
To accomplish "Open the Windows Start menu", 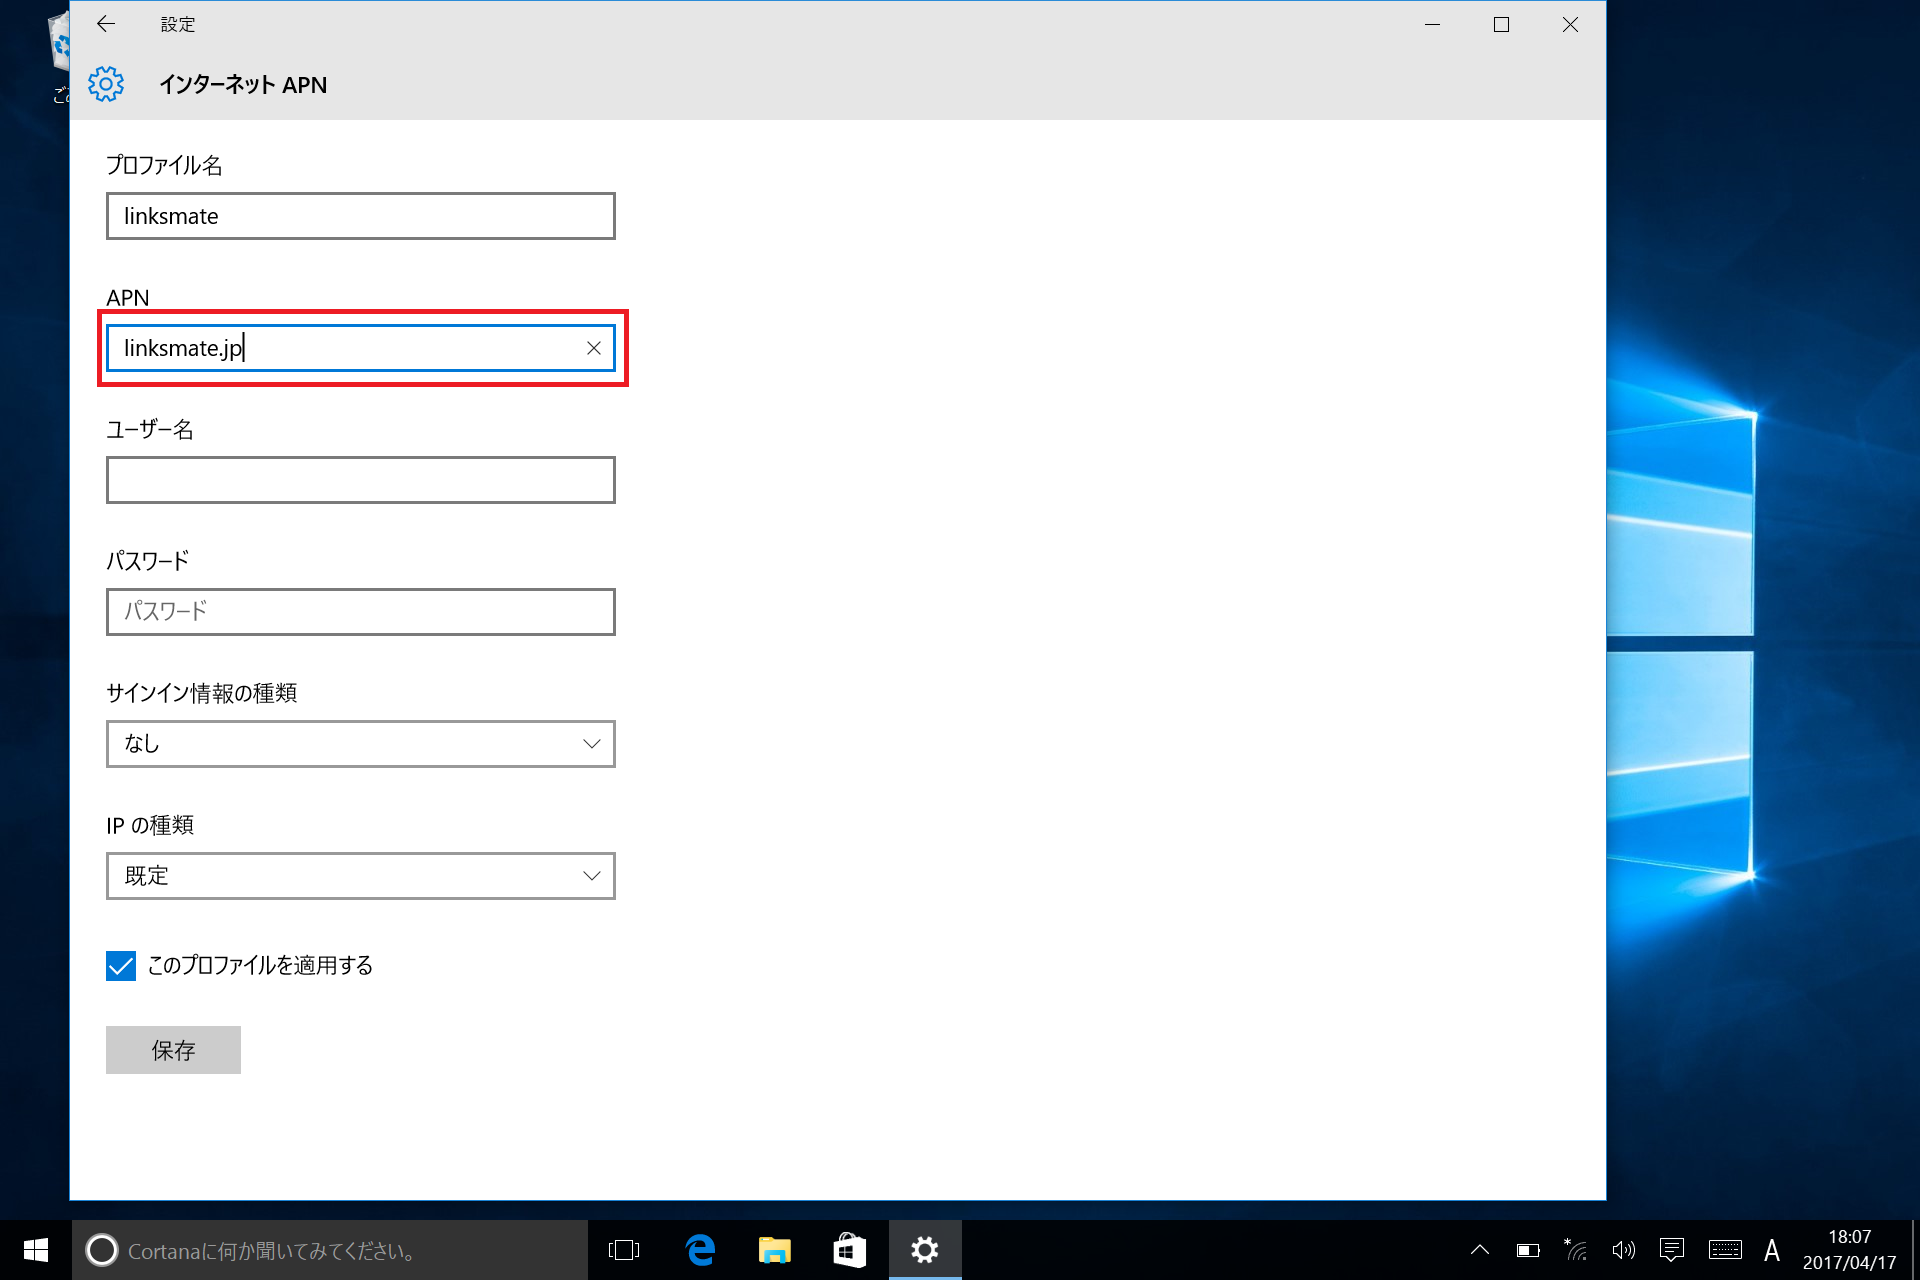I will [35, 1250].
